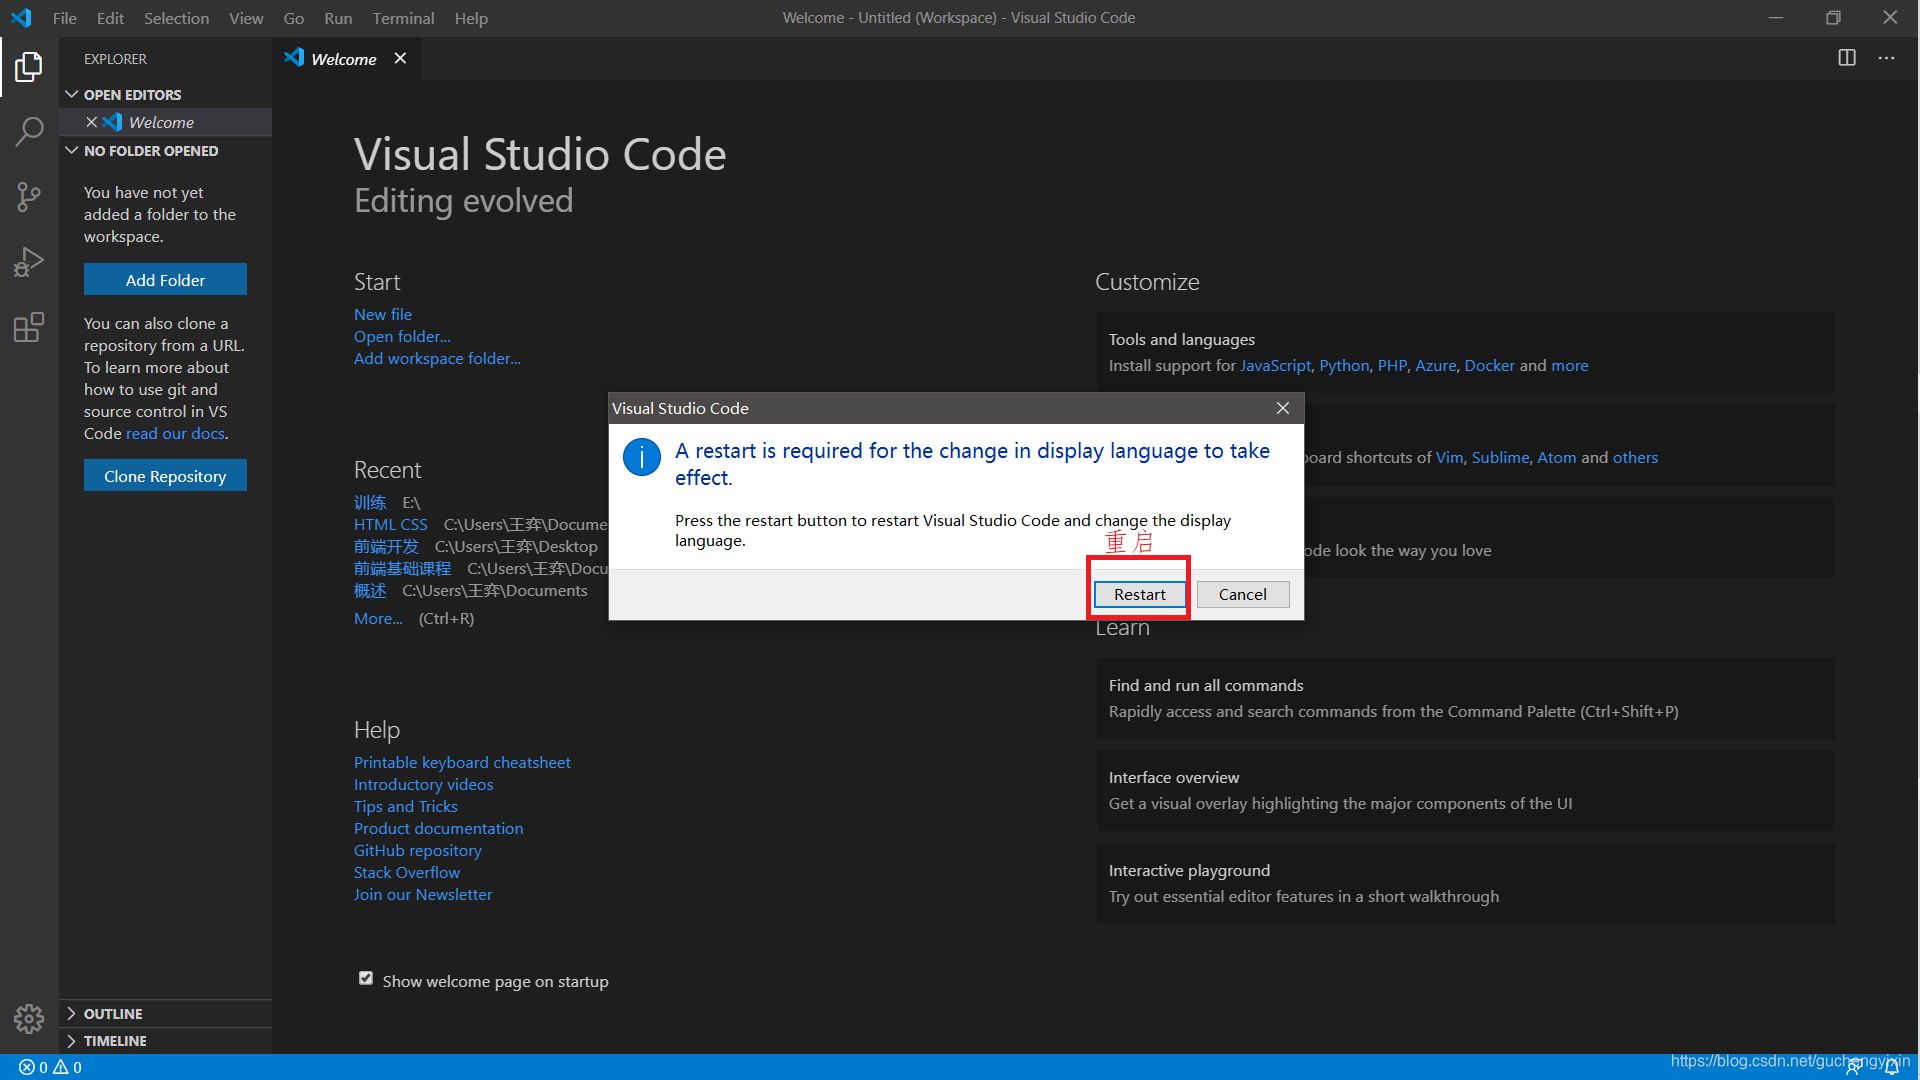Click the Add Folder button
This screenshot has width=1920, height=1080.
tap(165, 280)
